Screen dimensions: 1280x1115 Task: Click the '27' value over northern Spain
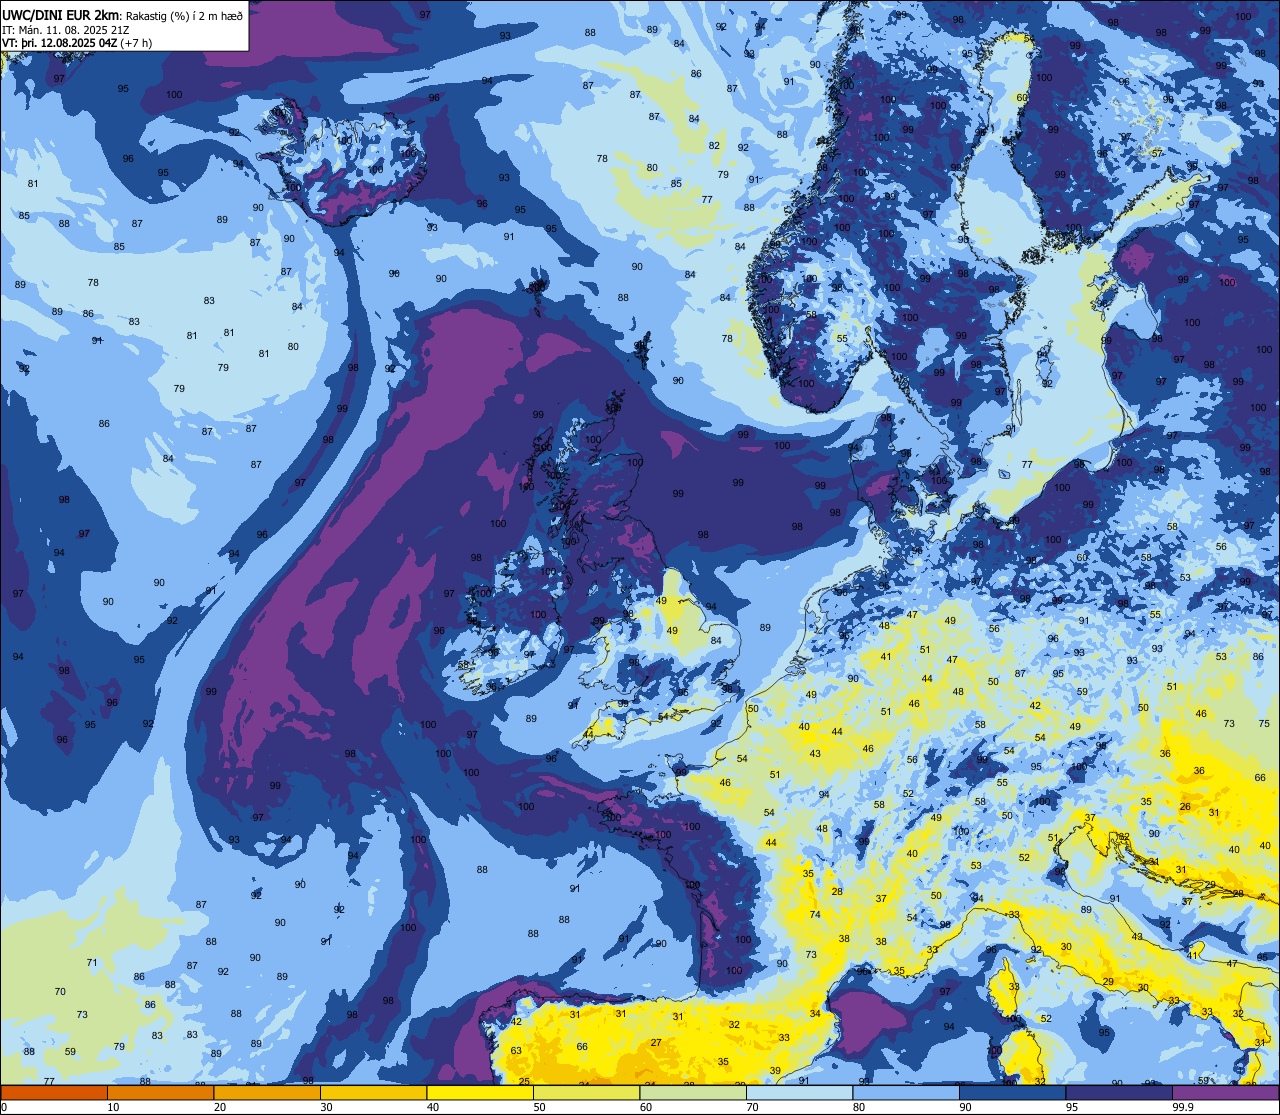[656, 1043]
